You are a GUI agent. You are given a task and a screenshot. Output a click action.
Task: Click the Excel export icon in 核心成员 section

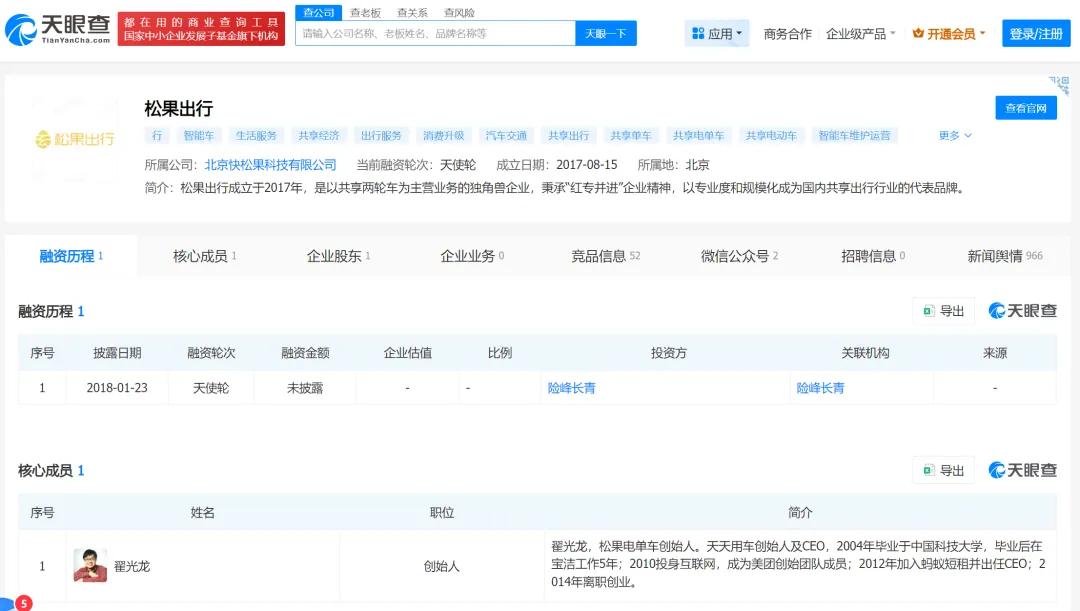pos(926,470)
